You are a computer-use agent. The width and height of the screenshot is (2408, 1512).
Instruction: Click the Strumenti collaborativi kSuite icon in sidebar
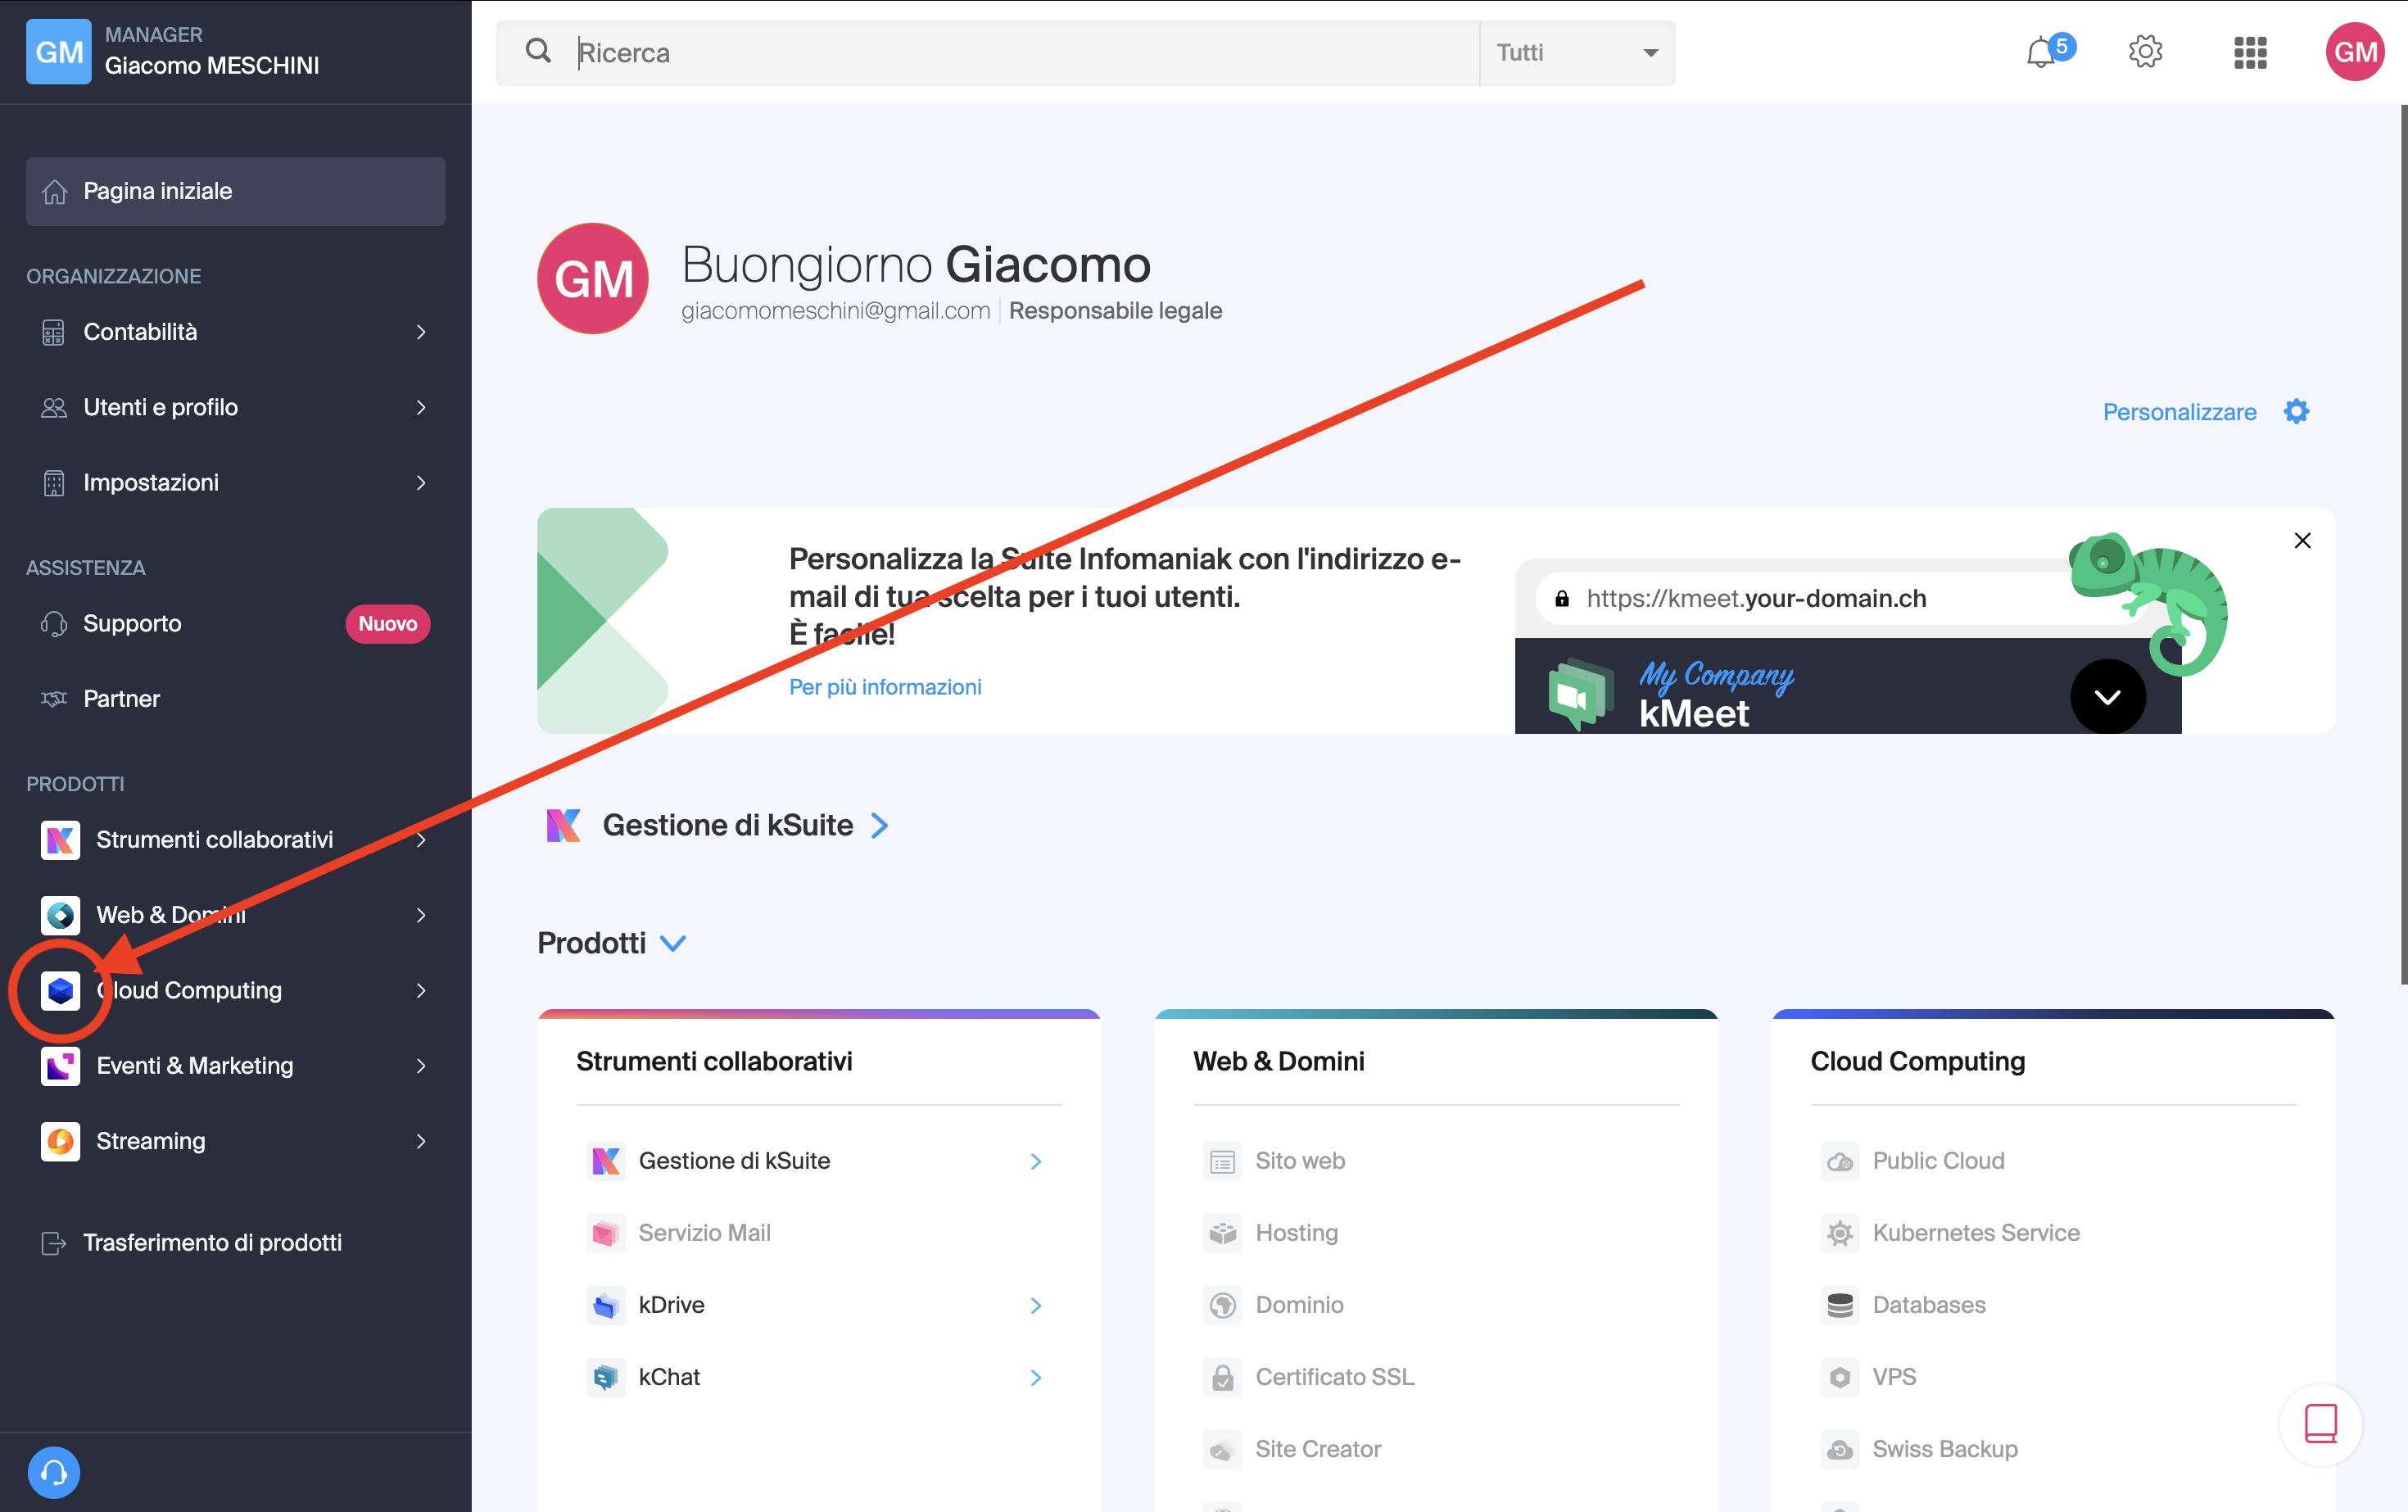click(x=61, y=839)
